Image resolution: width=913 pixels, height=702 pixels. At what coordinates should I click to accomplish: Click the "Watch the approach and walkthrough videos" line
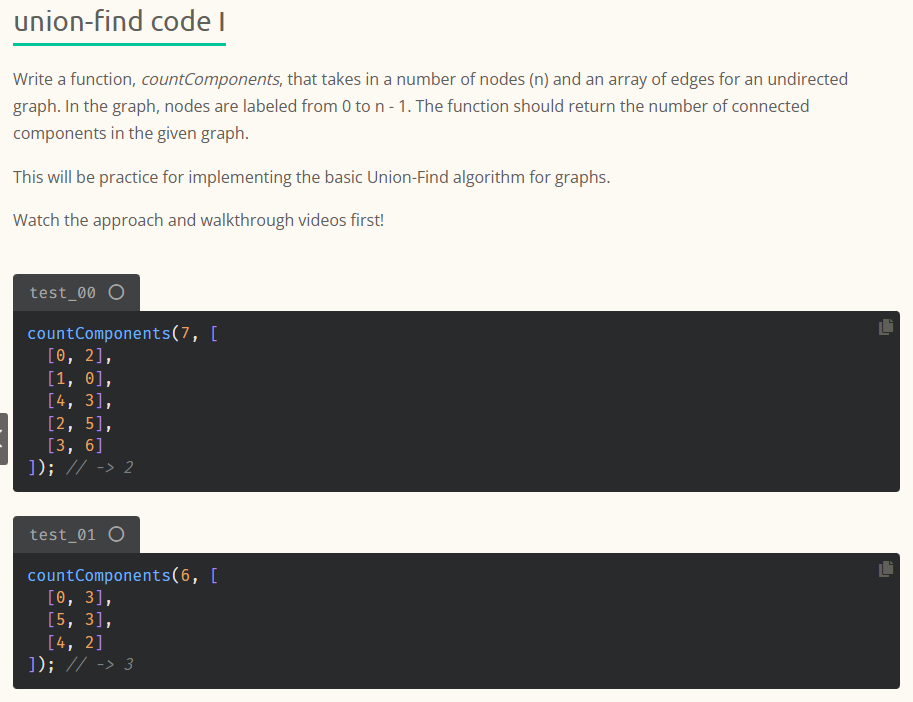pos(198,220)
